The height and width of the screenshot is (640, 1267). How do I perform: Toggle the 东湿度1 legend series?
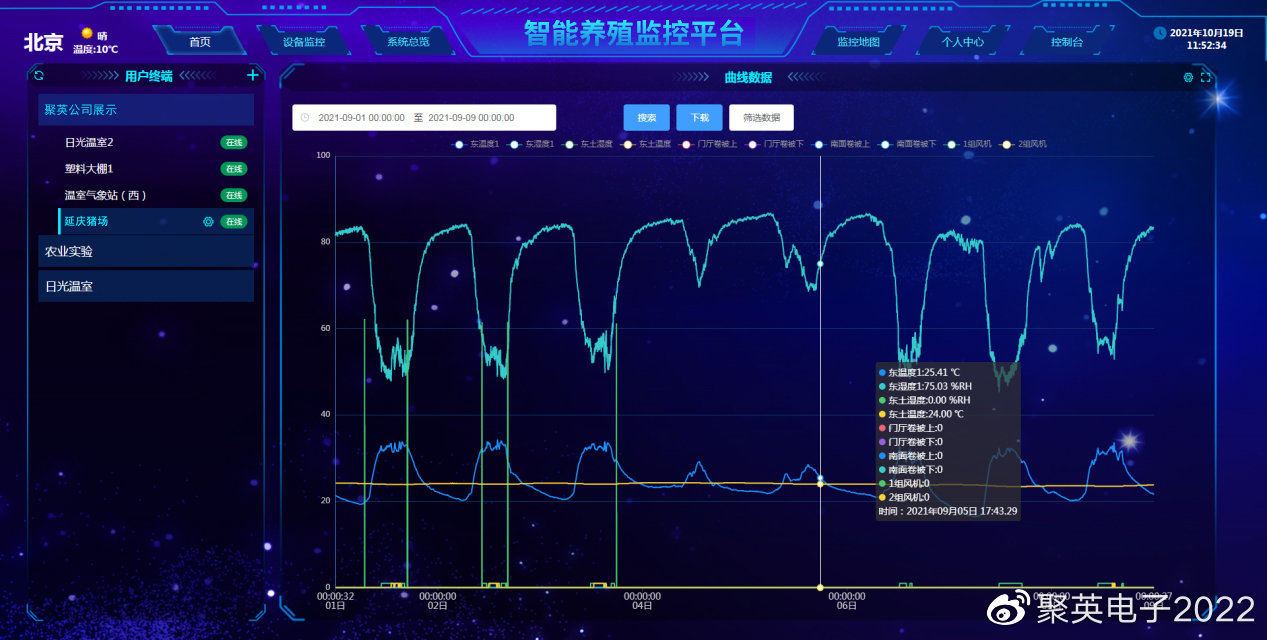[532, 144]
